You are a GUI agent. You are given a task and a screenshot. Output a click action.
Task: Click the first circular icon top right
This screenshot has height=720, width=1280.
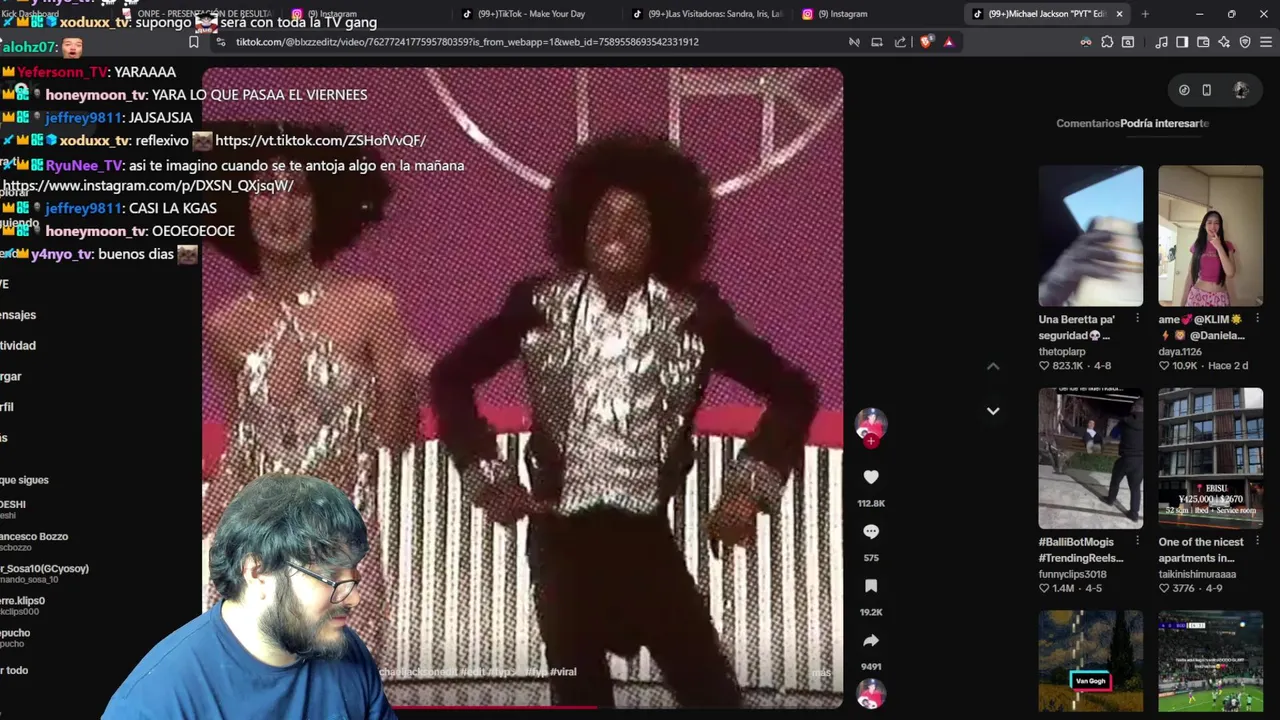coord(1184,90)
